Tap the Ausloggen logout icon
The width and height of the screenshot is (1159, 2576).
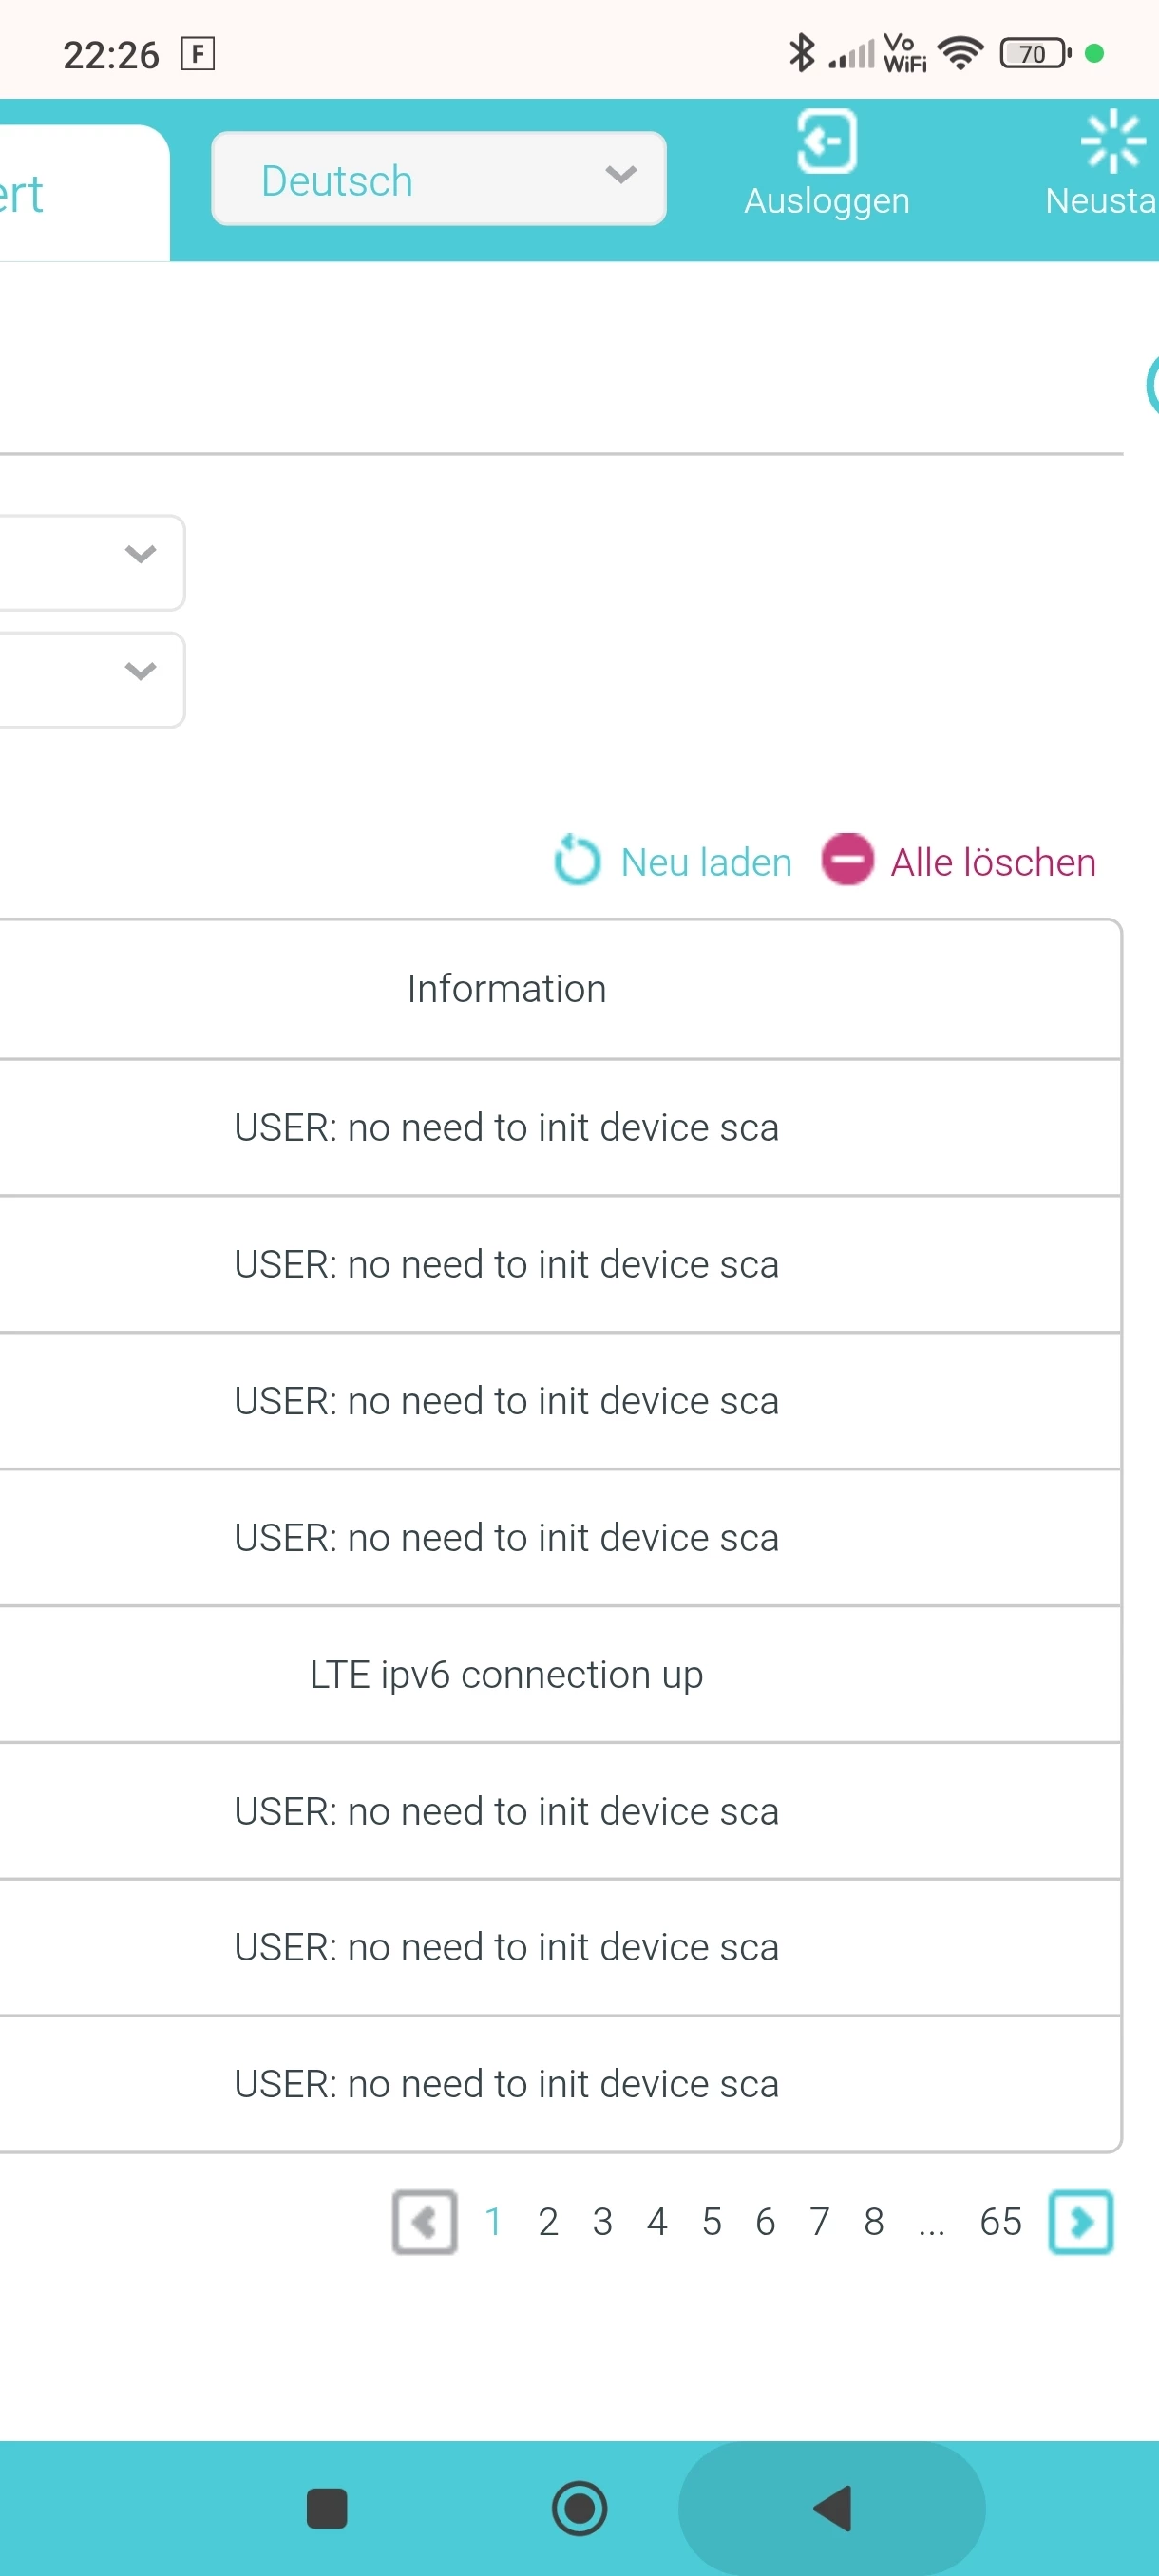(826, 142)
